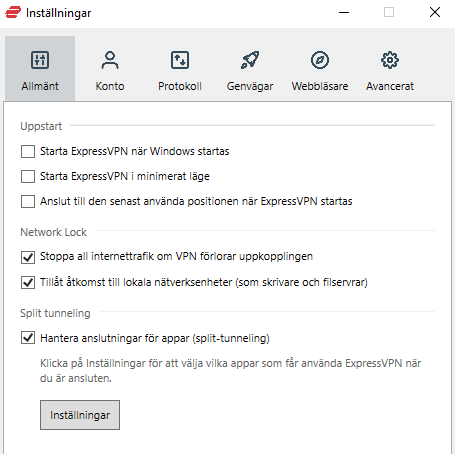Screen dimensions: 455x454
Task: Open the Webbläsare compass icon
Action: (320, 60)
